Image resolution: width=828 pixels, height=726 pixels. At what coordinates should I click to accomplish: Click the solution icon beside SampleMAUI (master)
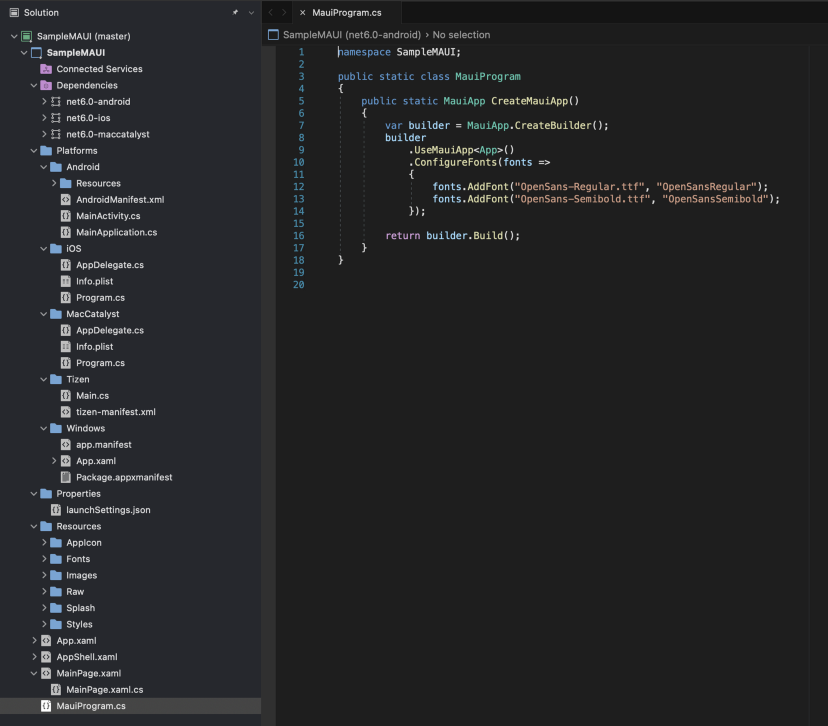(26, 36)
